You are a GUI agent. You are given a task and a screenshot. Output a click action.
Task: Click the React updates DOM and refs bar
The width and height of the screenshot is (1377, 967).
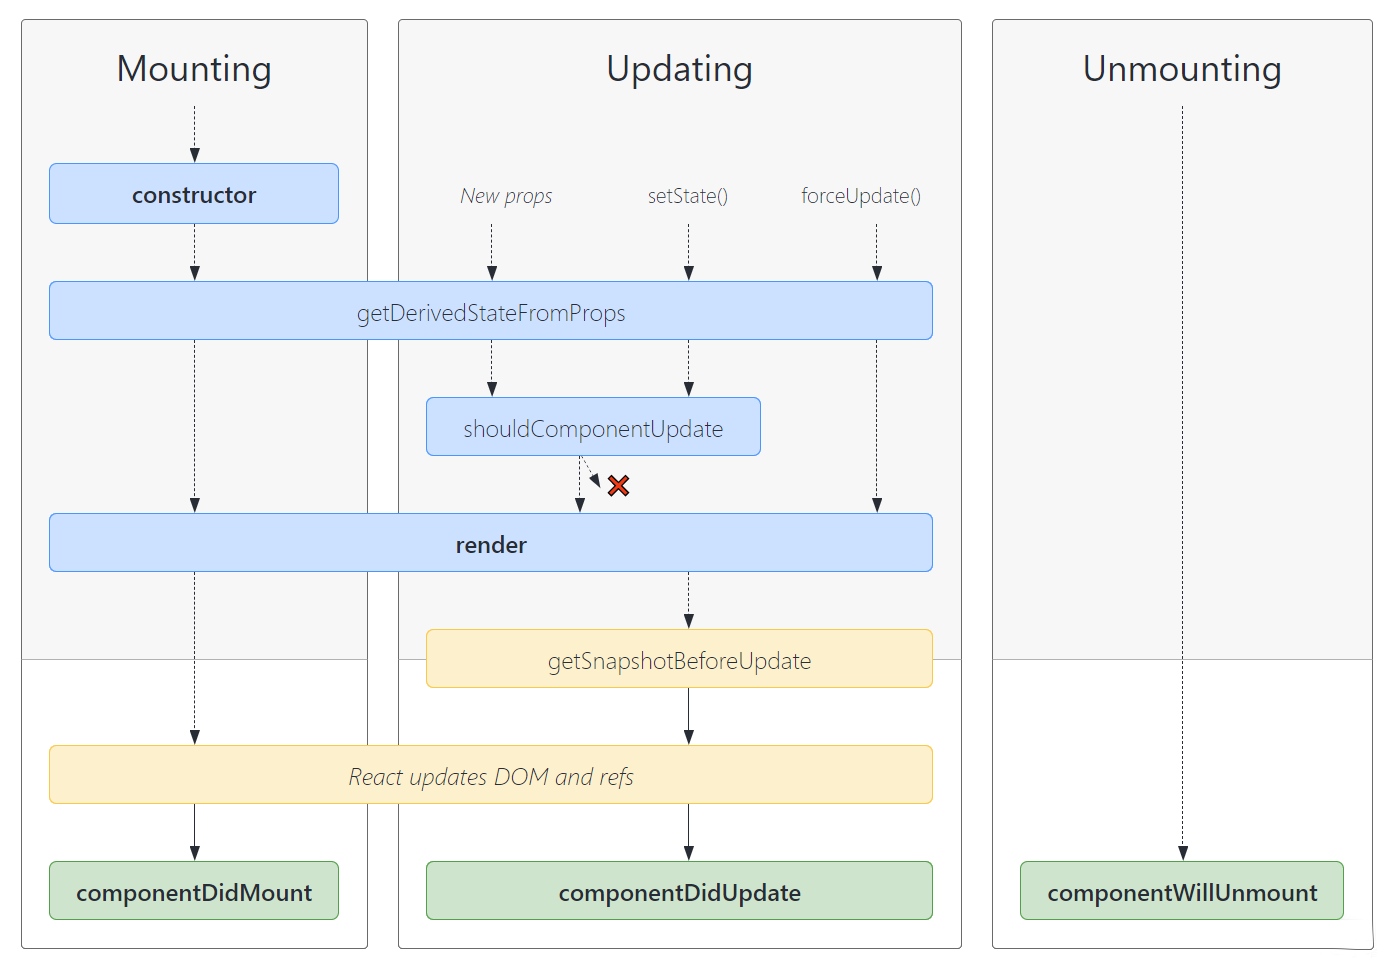(491, 775)
